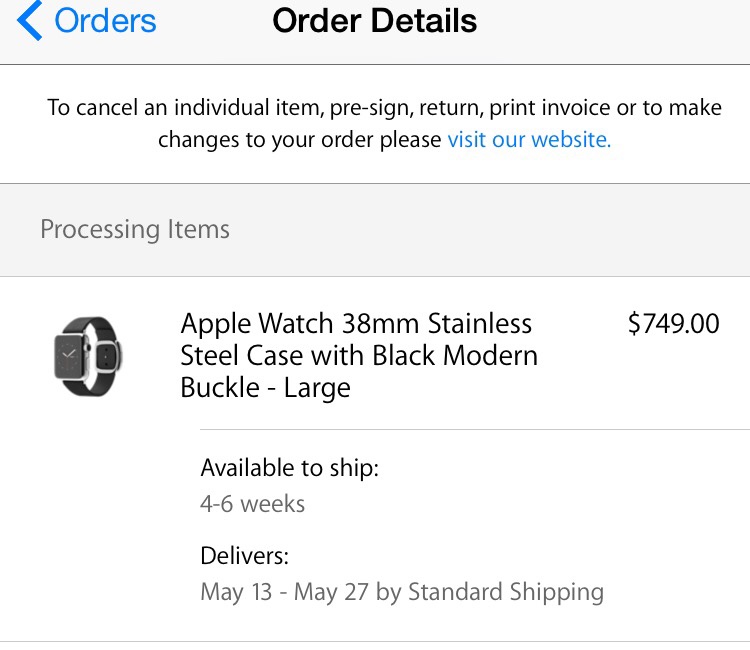Image resolution: width=750 pixels, height=650 pixels.
Task: Select the 'Apple Watch 38mm Stainless' title line
Action: point(356,324)
